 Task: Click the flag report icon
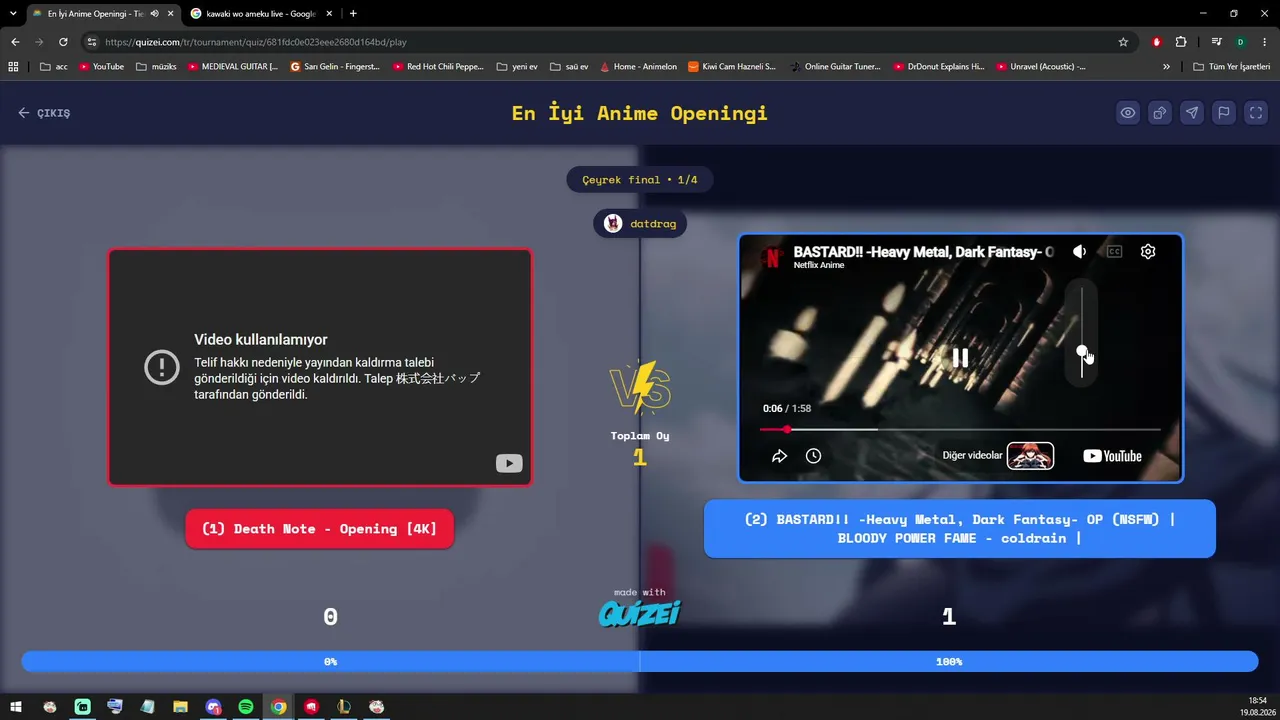point(1224,113)
